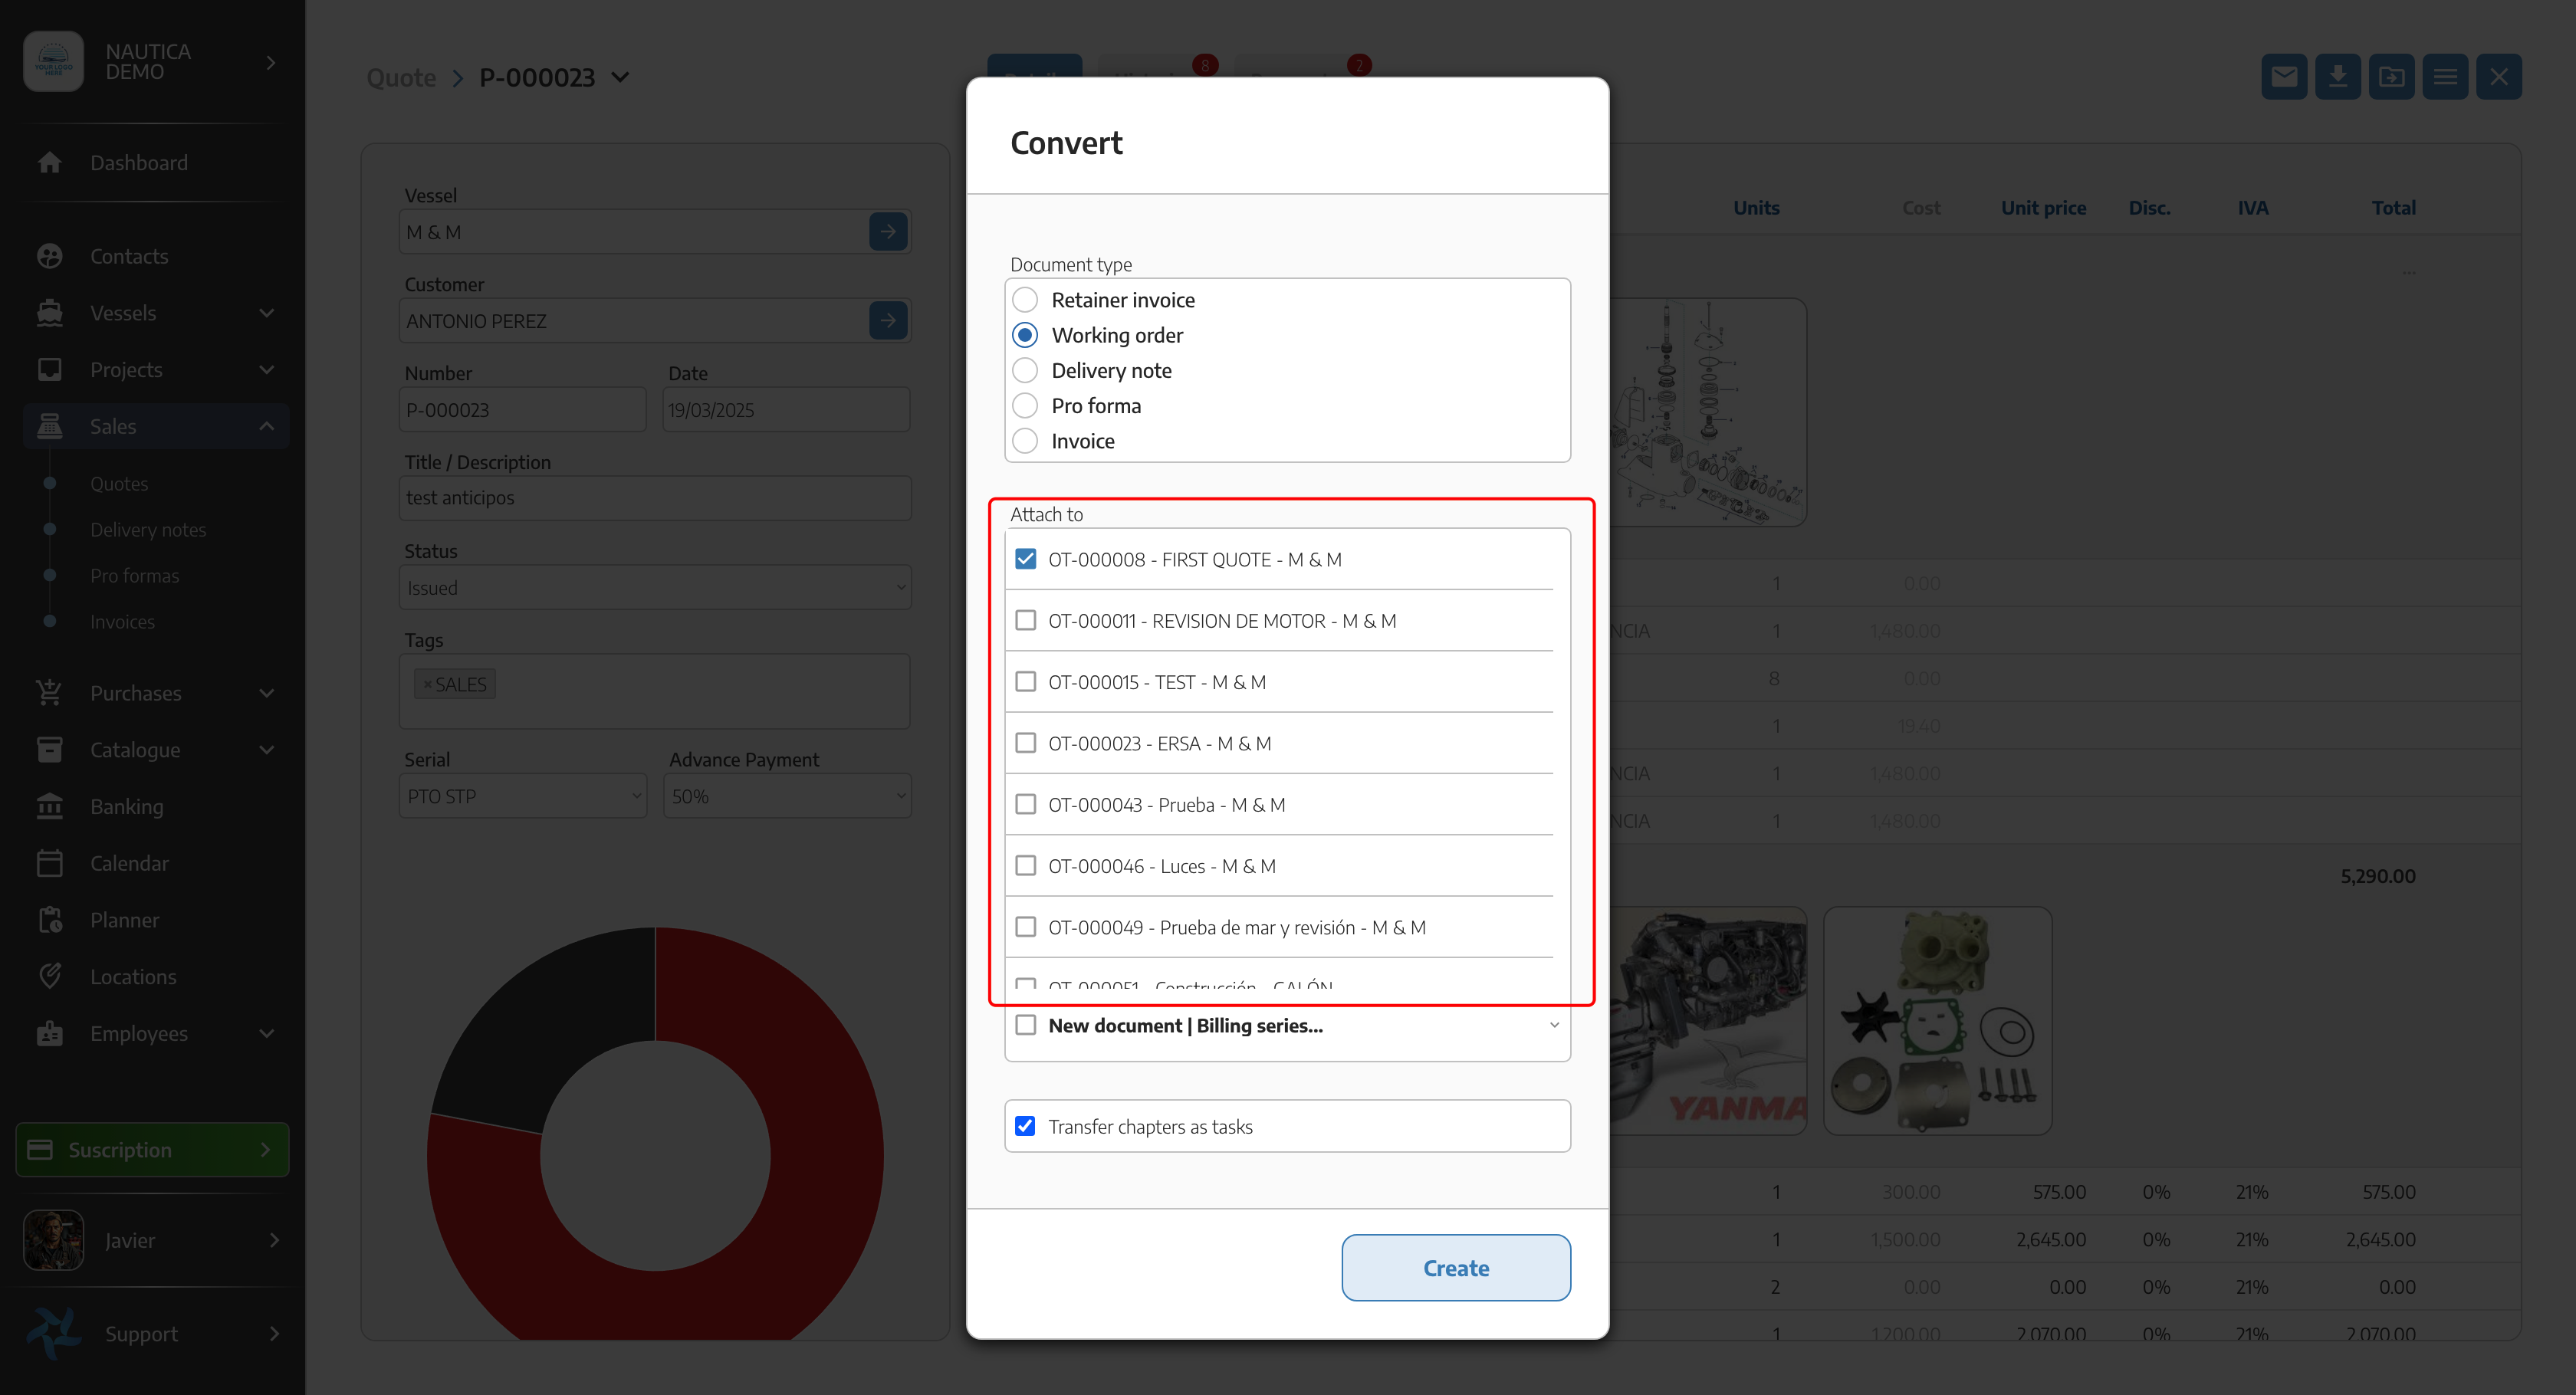This screenshot has height=1395, width=2576.
Task: Click the Calendar icon in sidebar
Action: coord(49,863)
